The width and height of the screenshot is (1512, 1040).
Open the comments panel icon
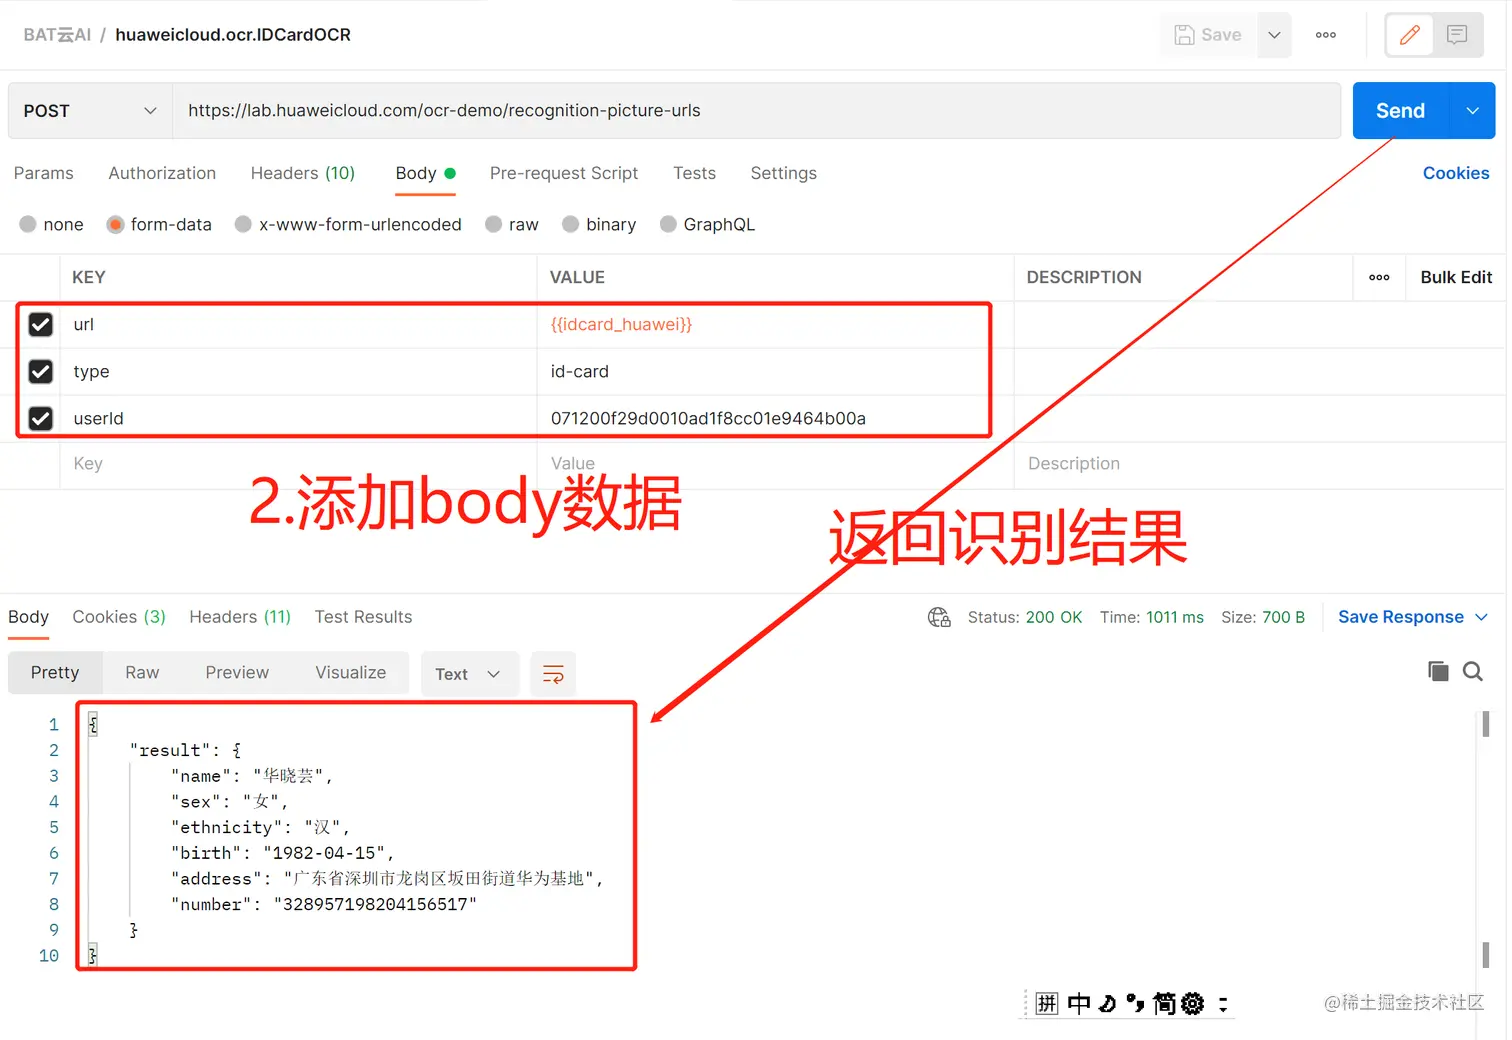tap(1457, 35)
